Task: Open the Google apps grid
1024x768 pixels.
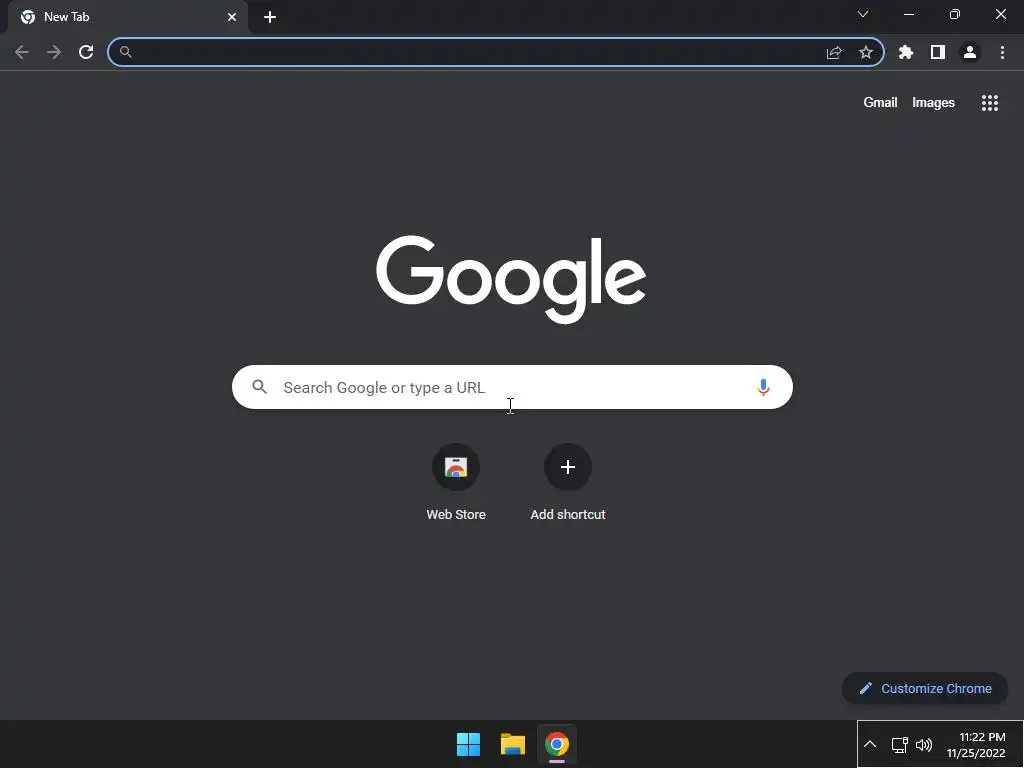Action: [990, 103]
